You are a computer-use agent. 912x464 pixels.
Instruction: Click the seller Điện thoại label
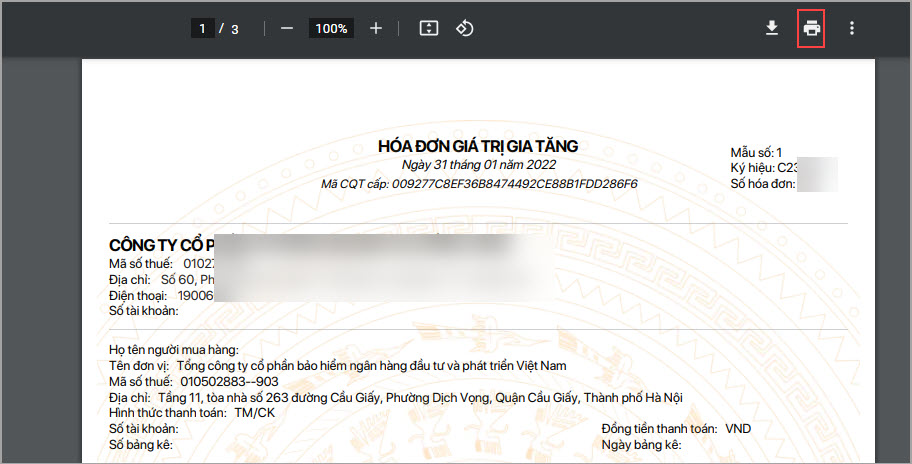[138, 295]
